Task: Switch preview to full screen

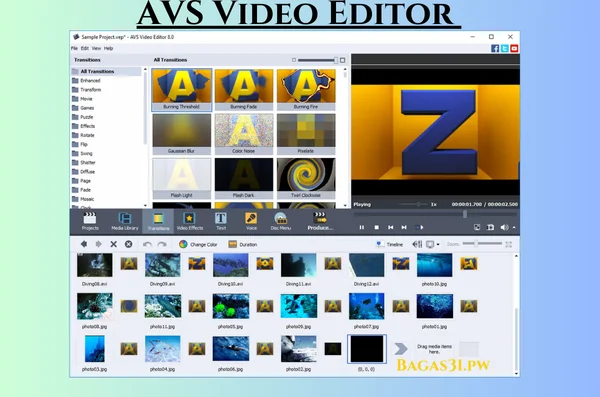Action: pyautogui.click(x=477, y=227)
